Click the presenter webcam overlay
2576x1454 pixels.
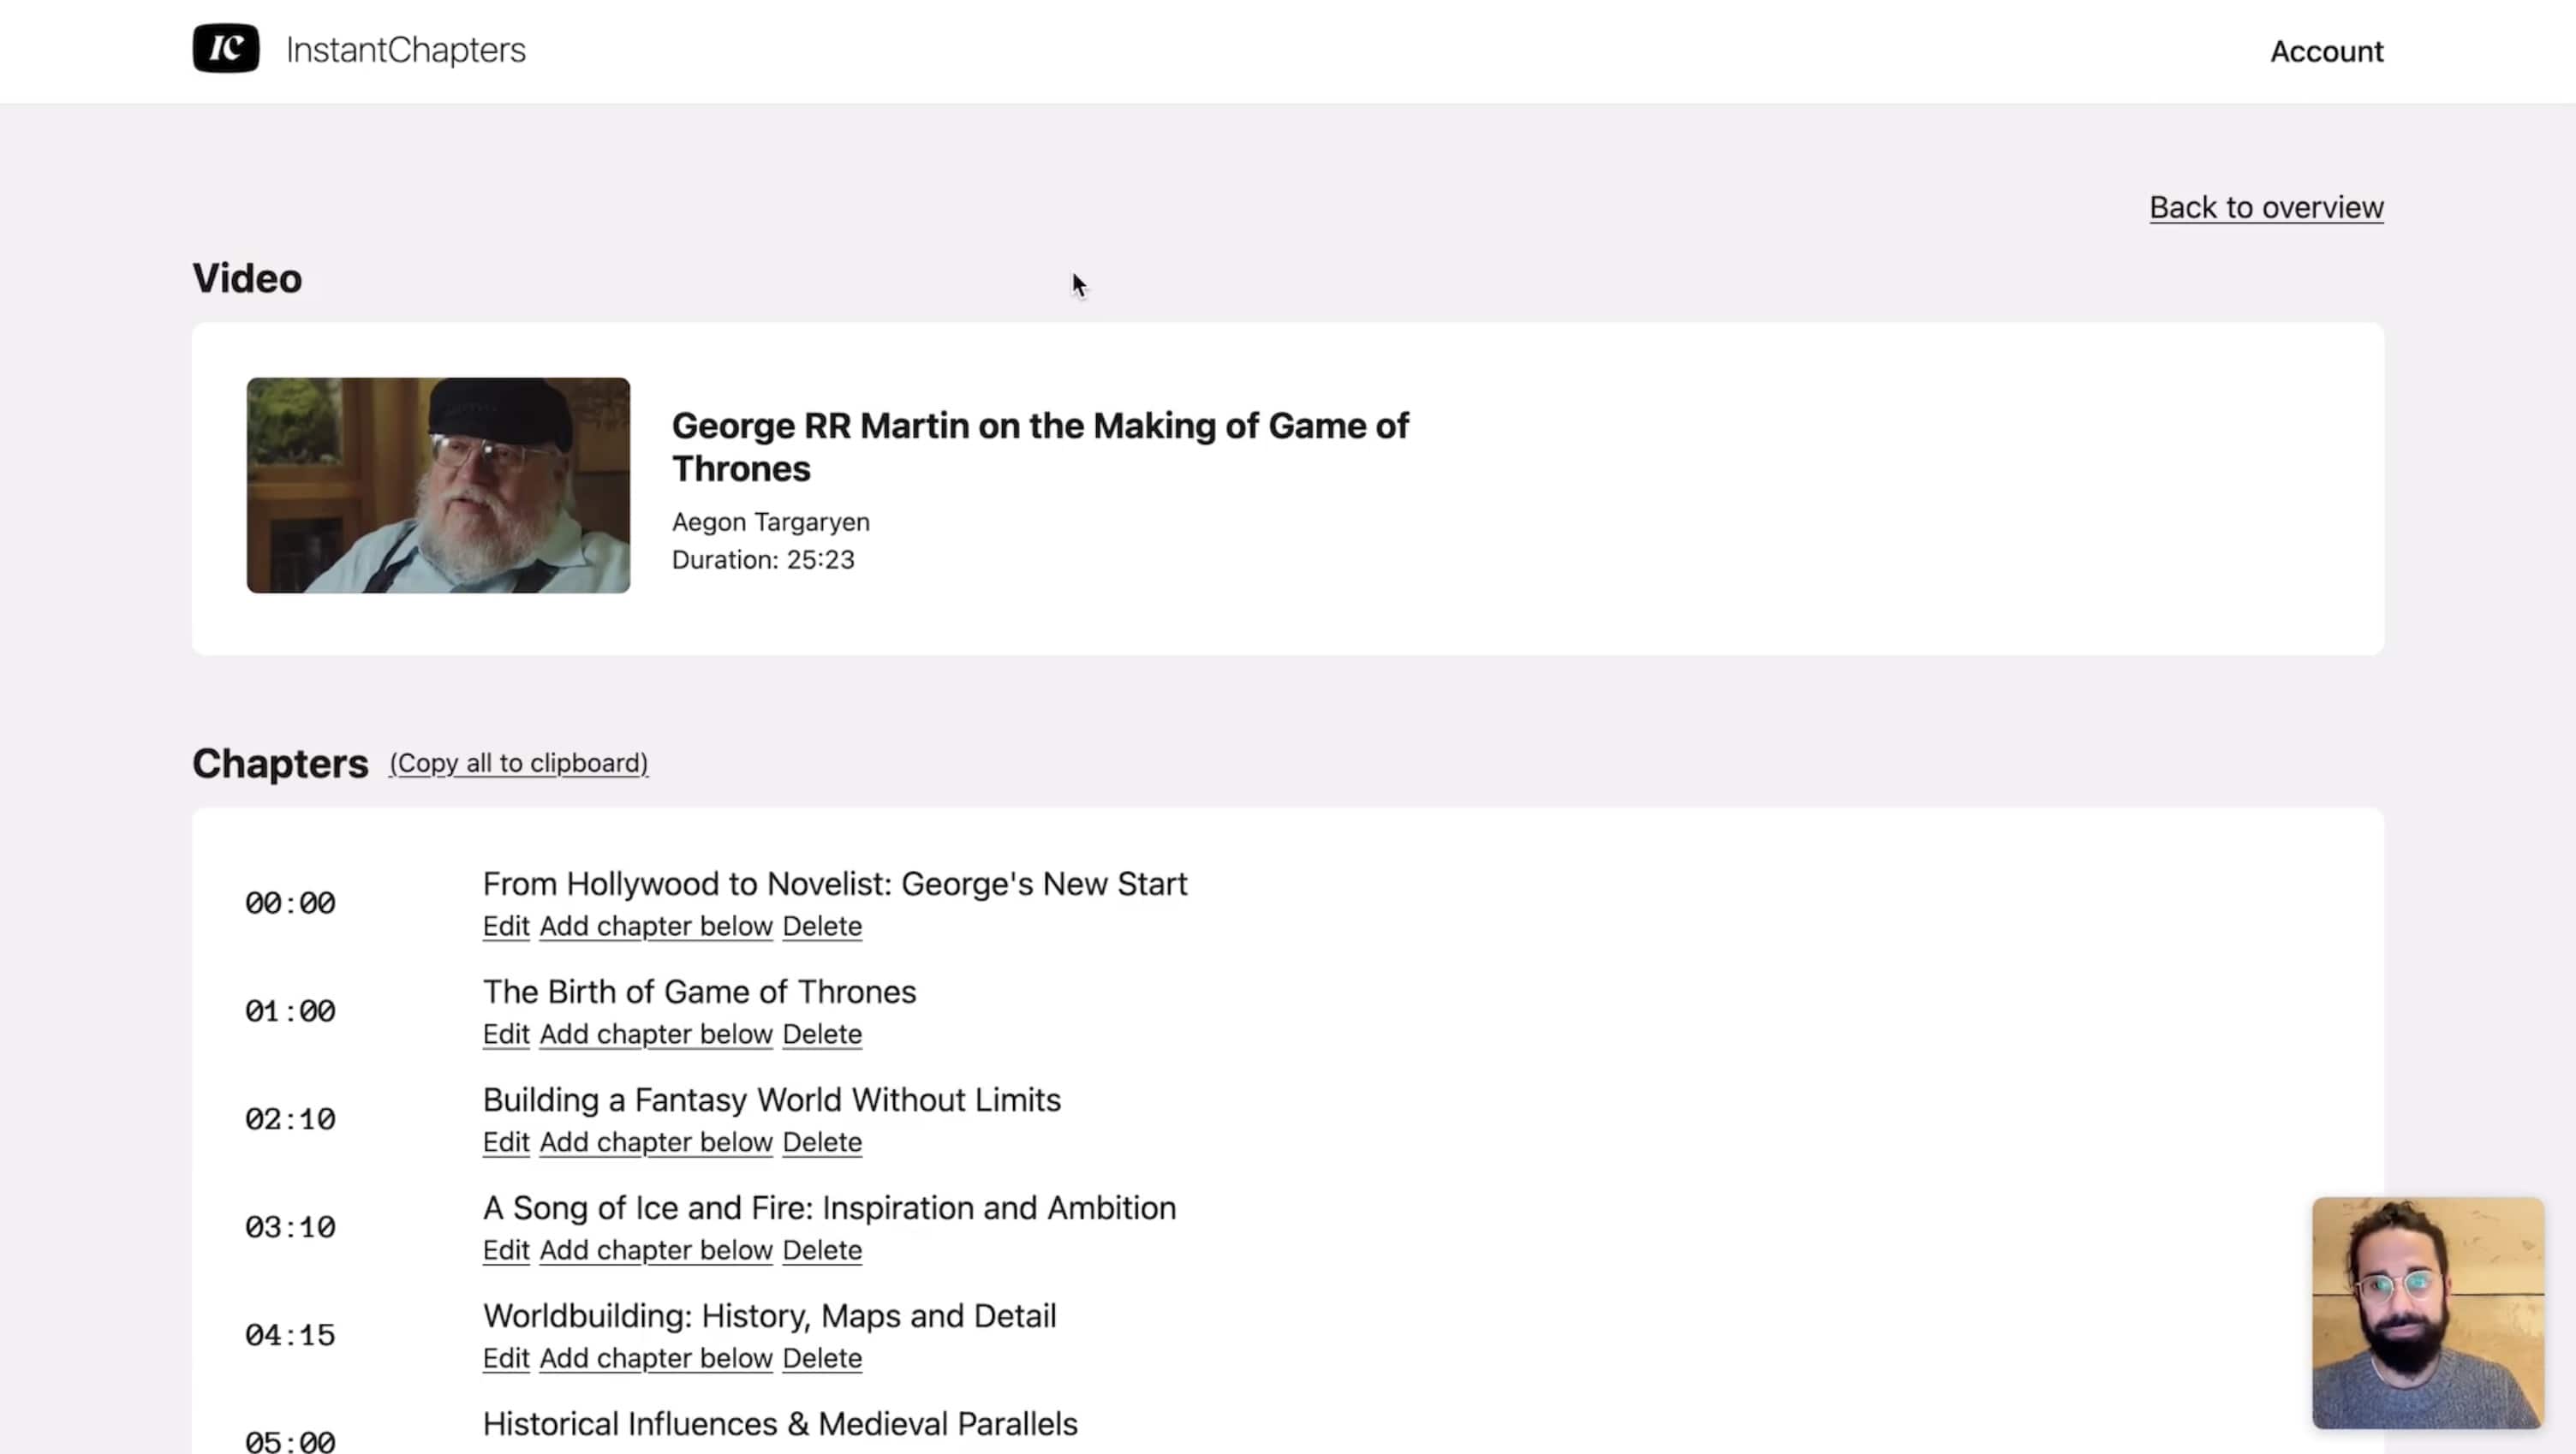2427,1312
